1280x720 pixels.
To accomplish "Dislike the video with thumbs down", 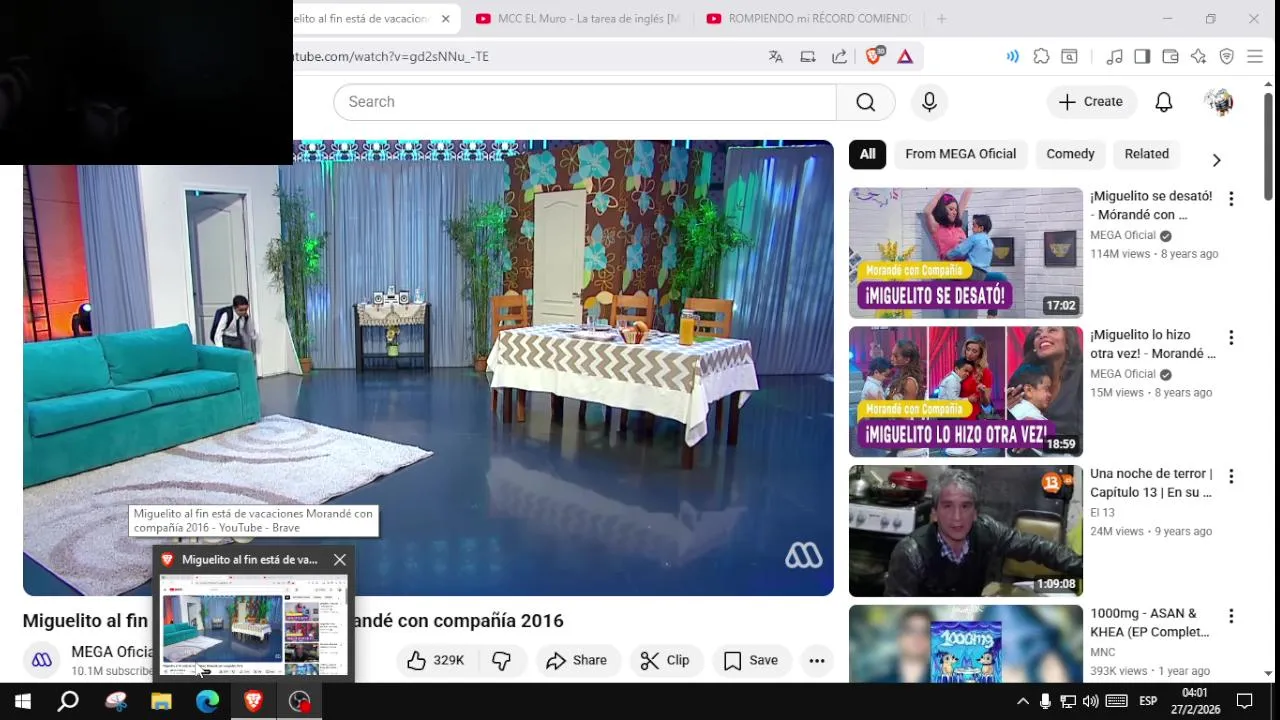I will click(x=502, y=660).
